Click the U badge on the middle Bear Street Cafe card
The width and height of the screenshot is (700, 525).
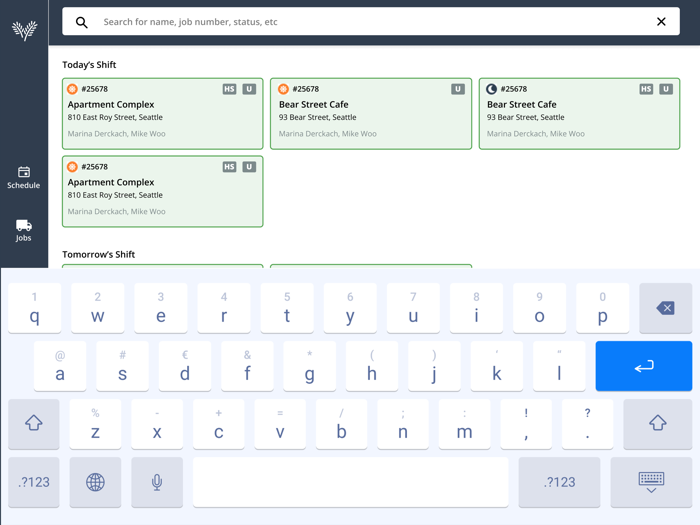point(458,89)
